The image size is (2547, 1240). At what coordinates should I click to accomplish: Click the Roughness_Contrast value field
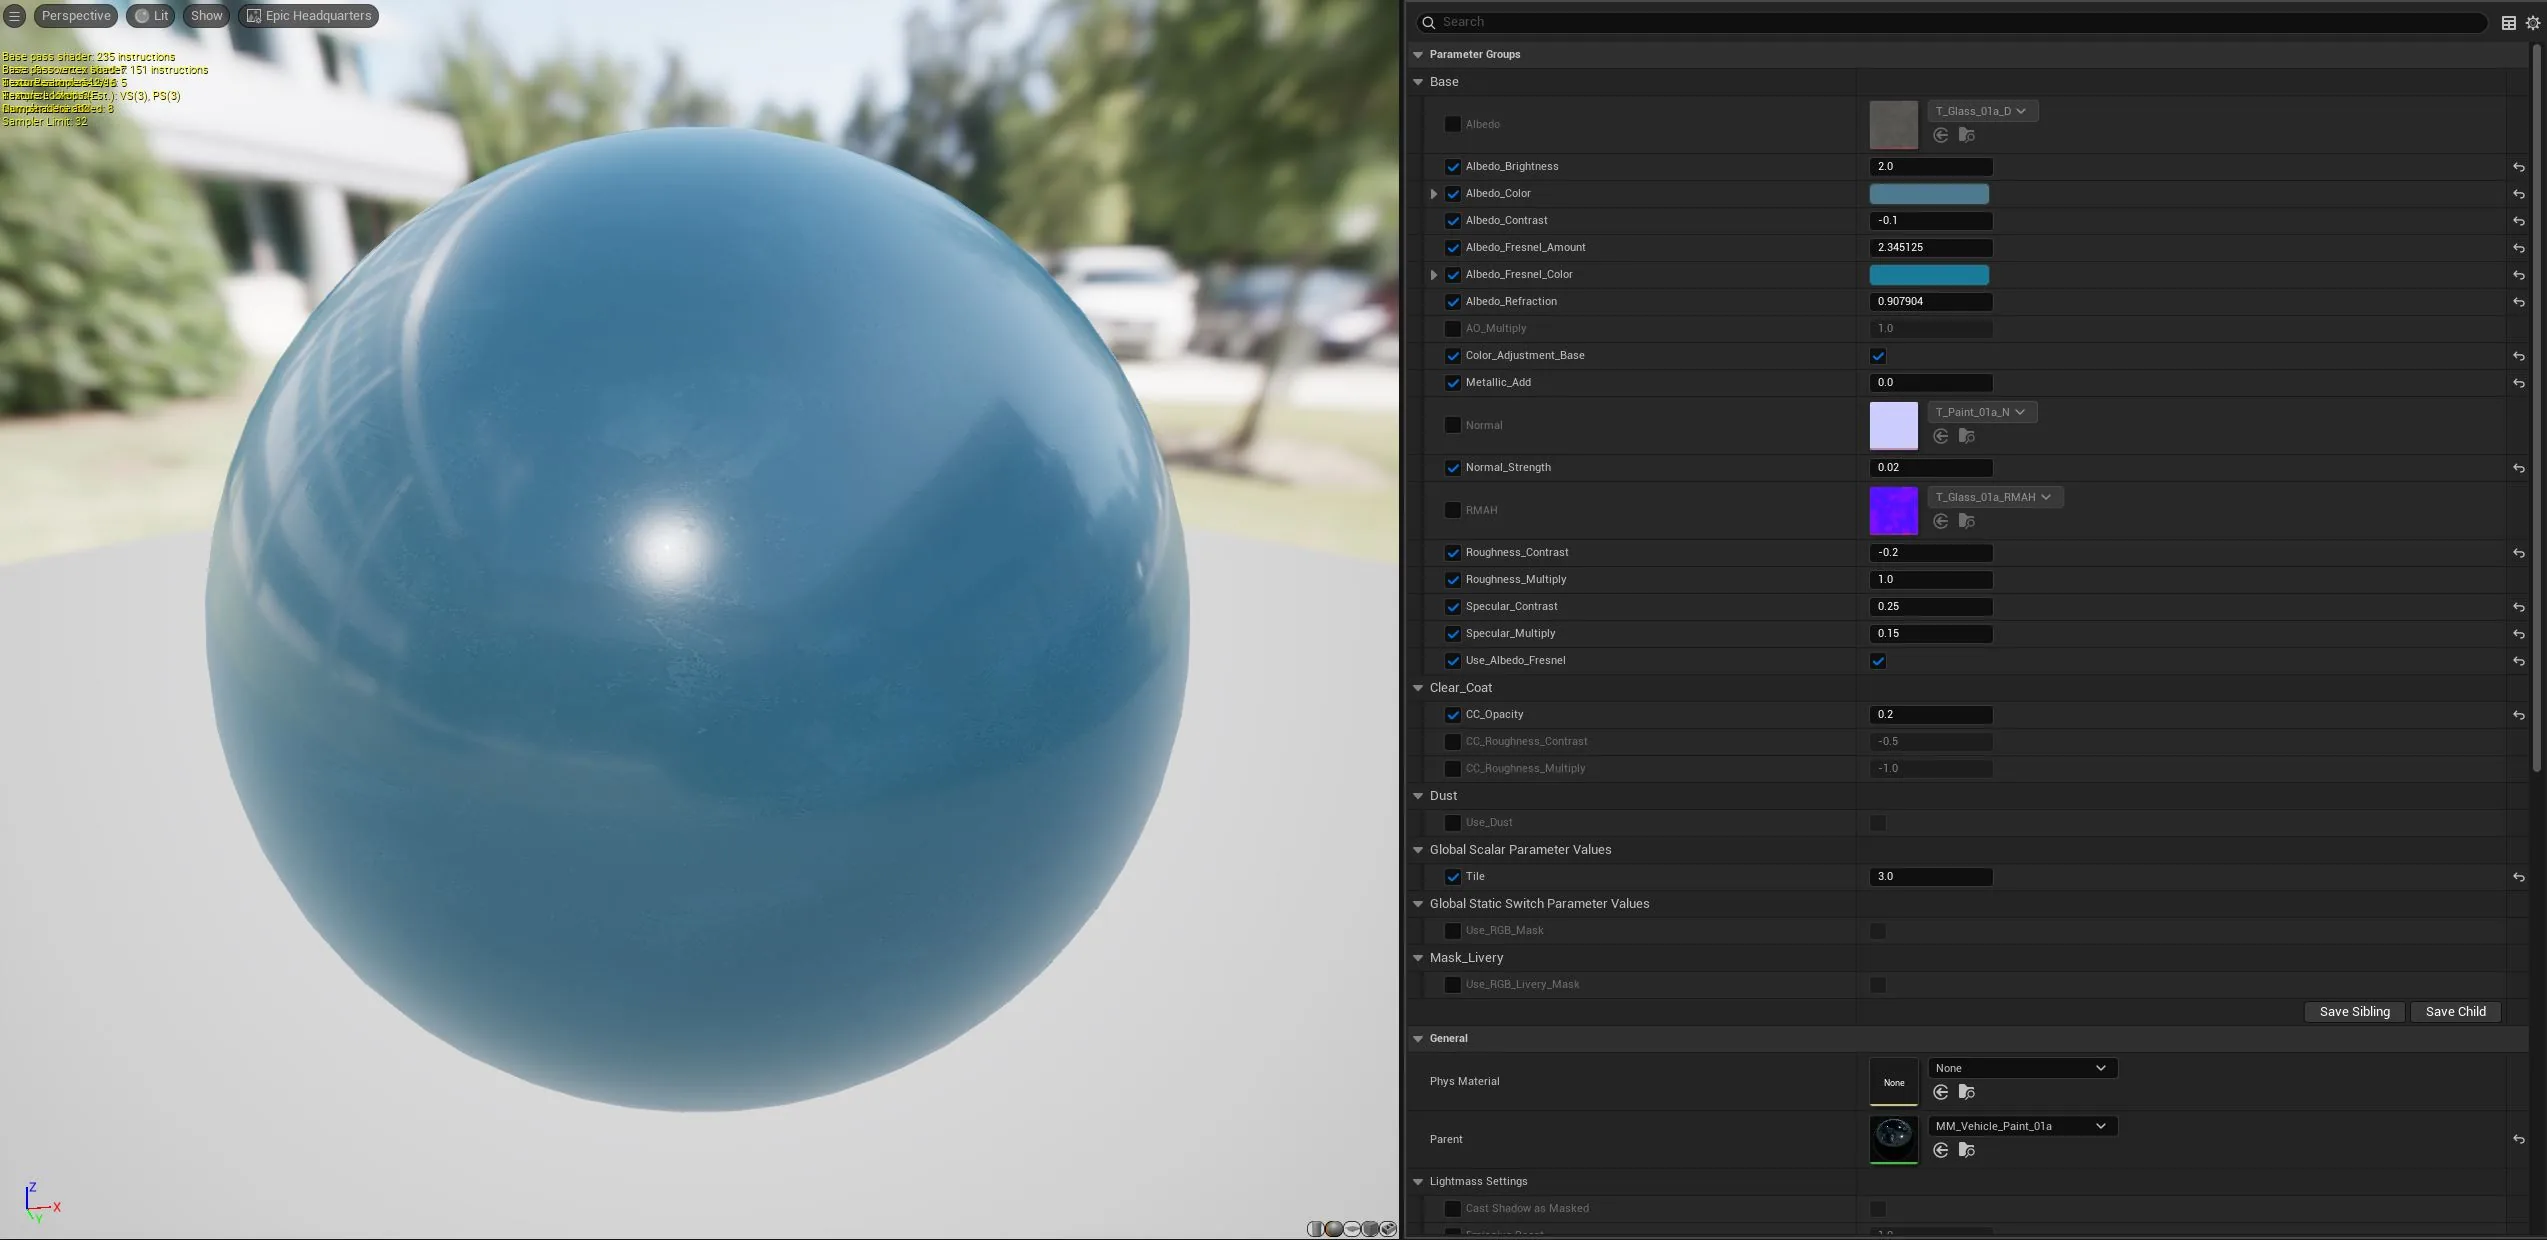point(1931,553)
